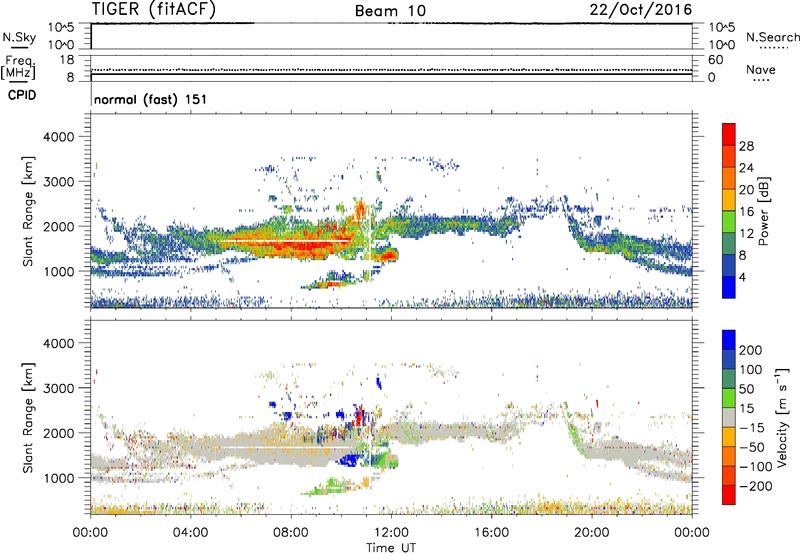Screen dimensions: 800x554
Task: Select the "Time UT" axis title
Action: pyautogui.click(x=391, y=548)
